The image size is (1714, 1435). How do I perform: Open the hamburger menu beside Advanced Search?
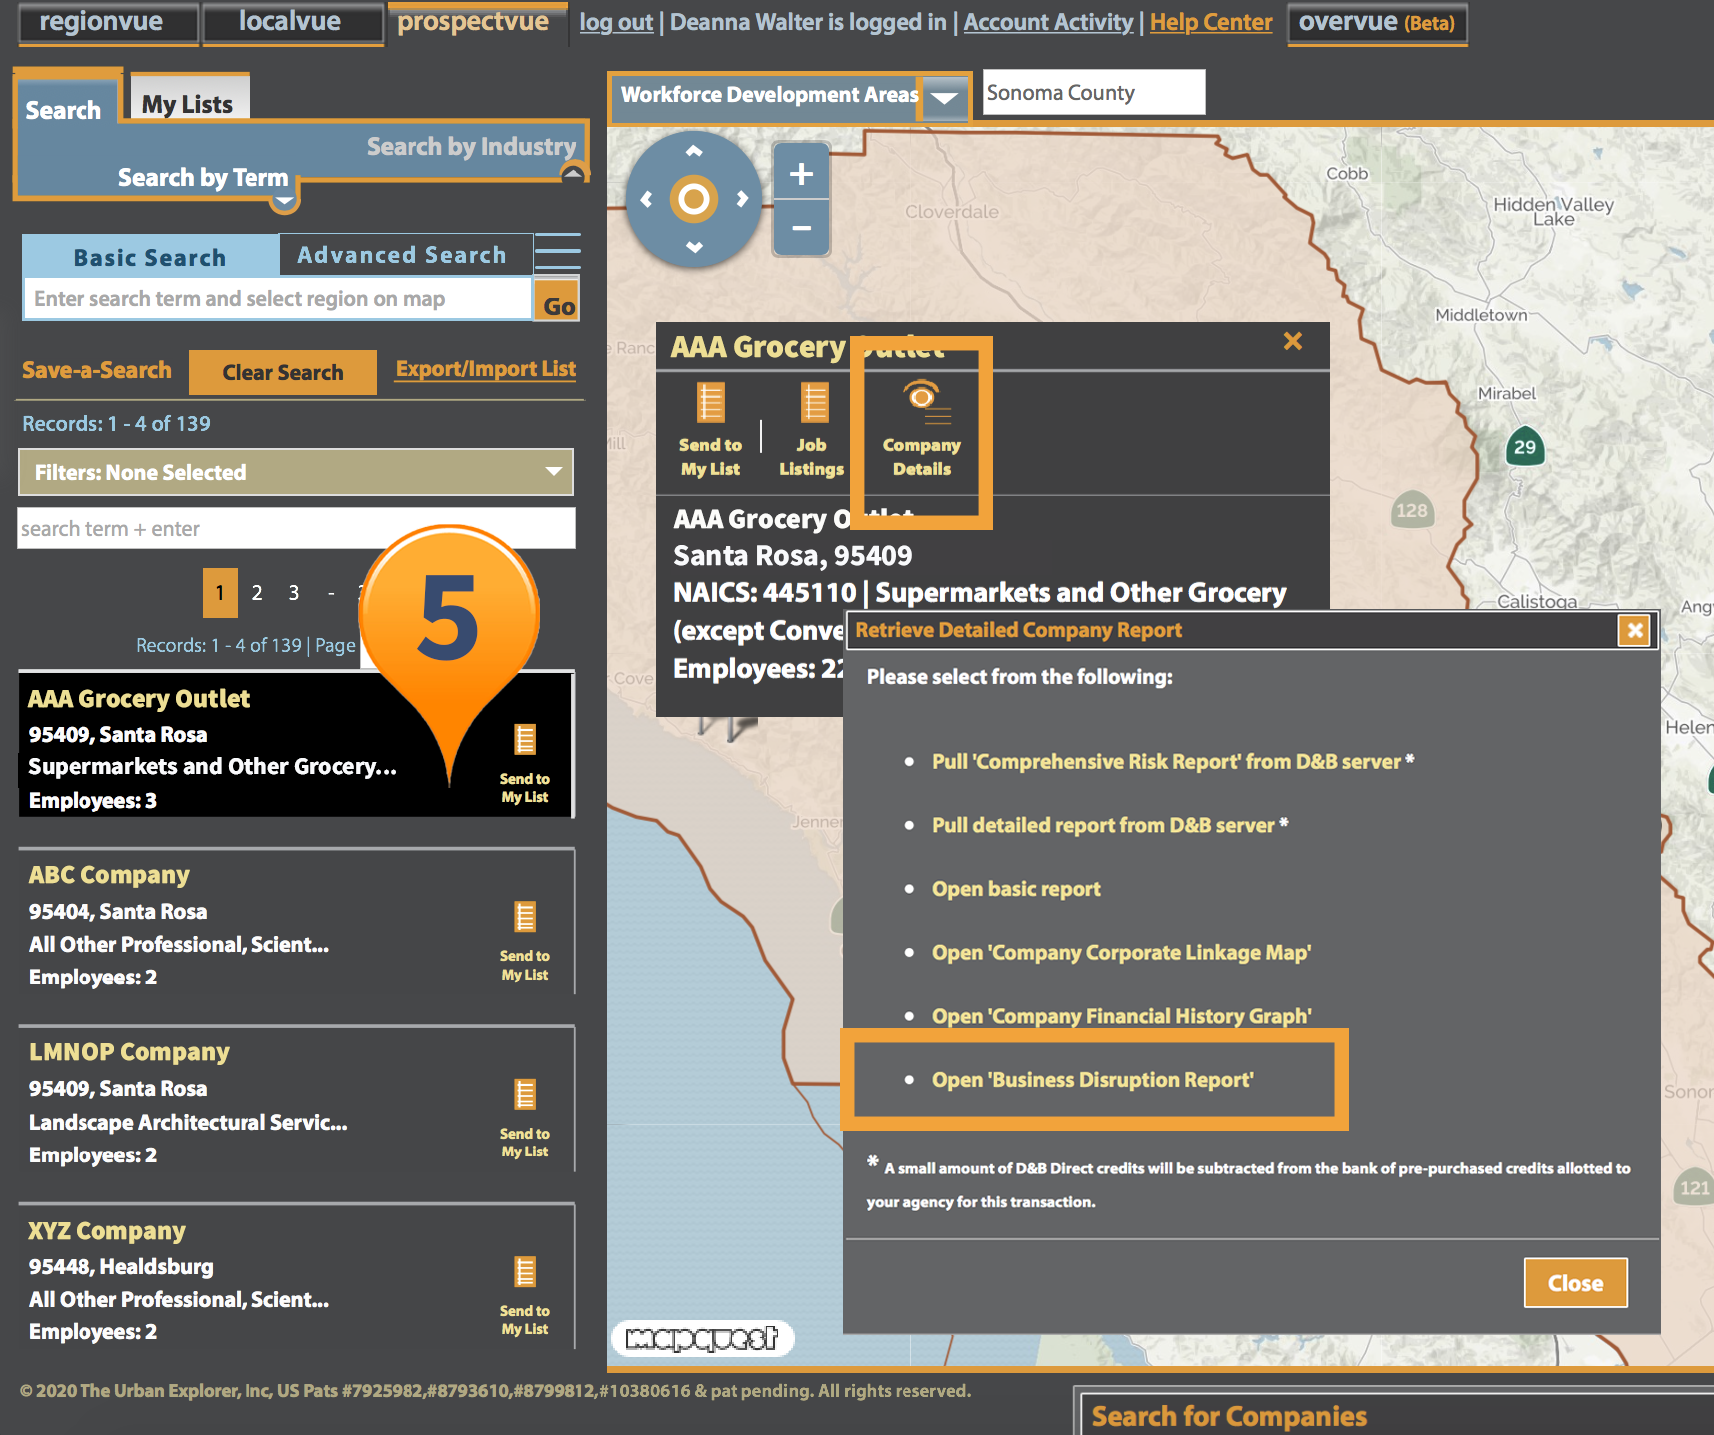[557, 252]
